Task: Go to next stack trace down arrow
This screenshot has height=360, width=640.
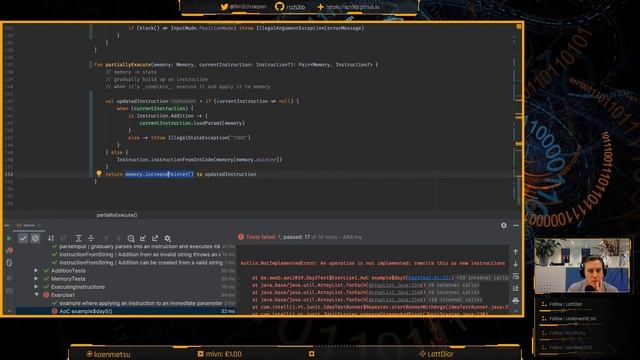Action: [x=516, y=264]
